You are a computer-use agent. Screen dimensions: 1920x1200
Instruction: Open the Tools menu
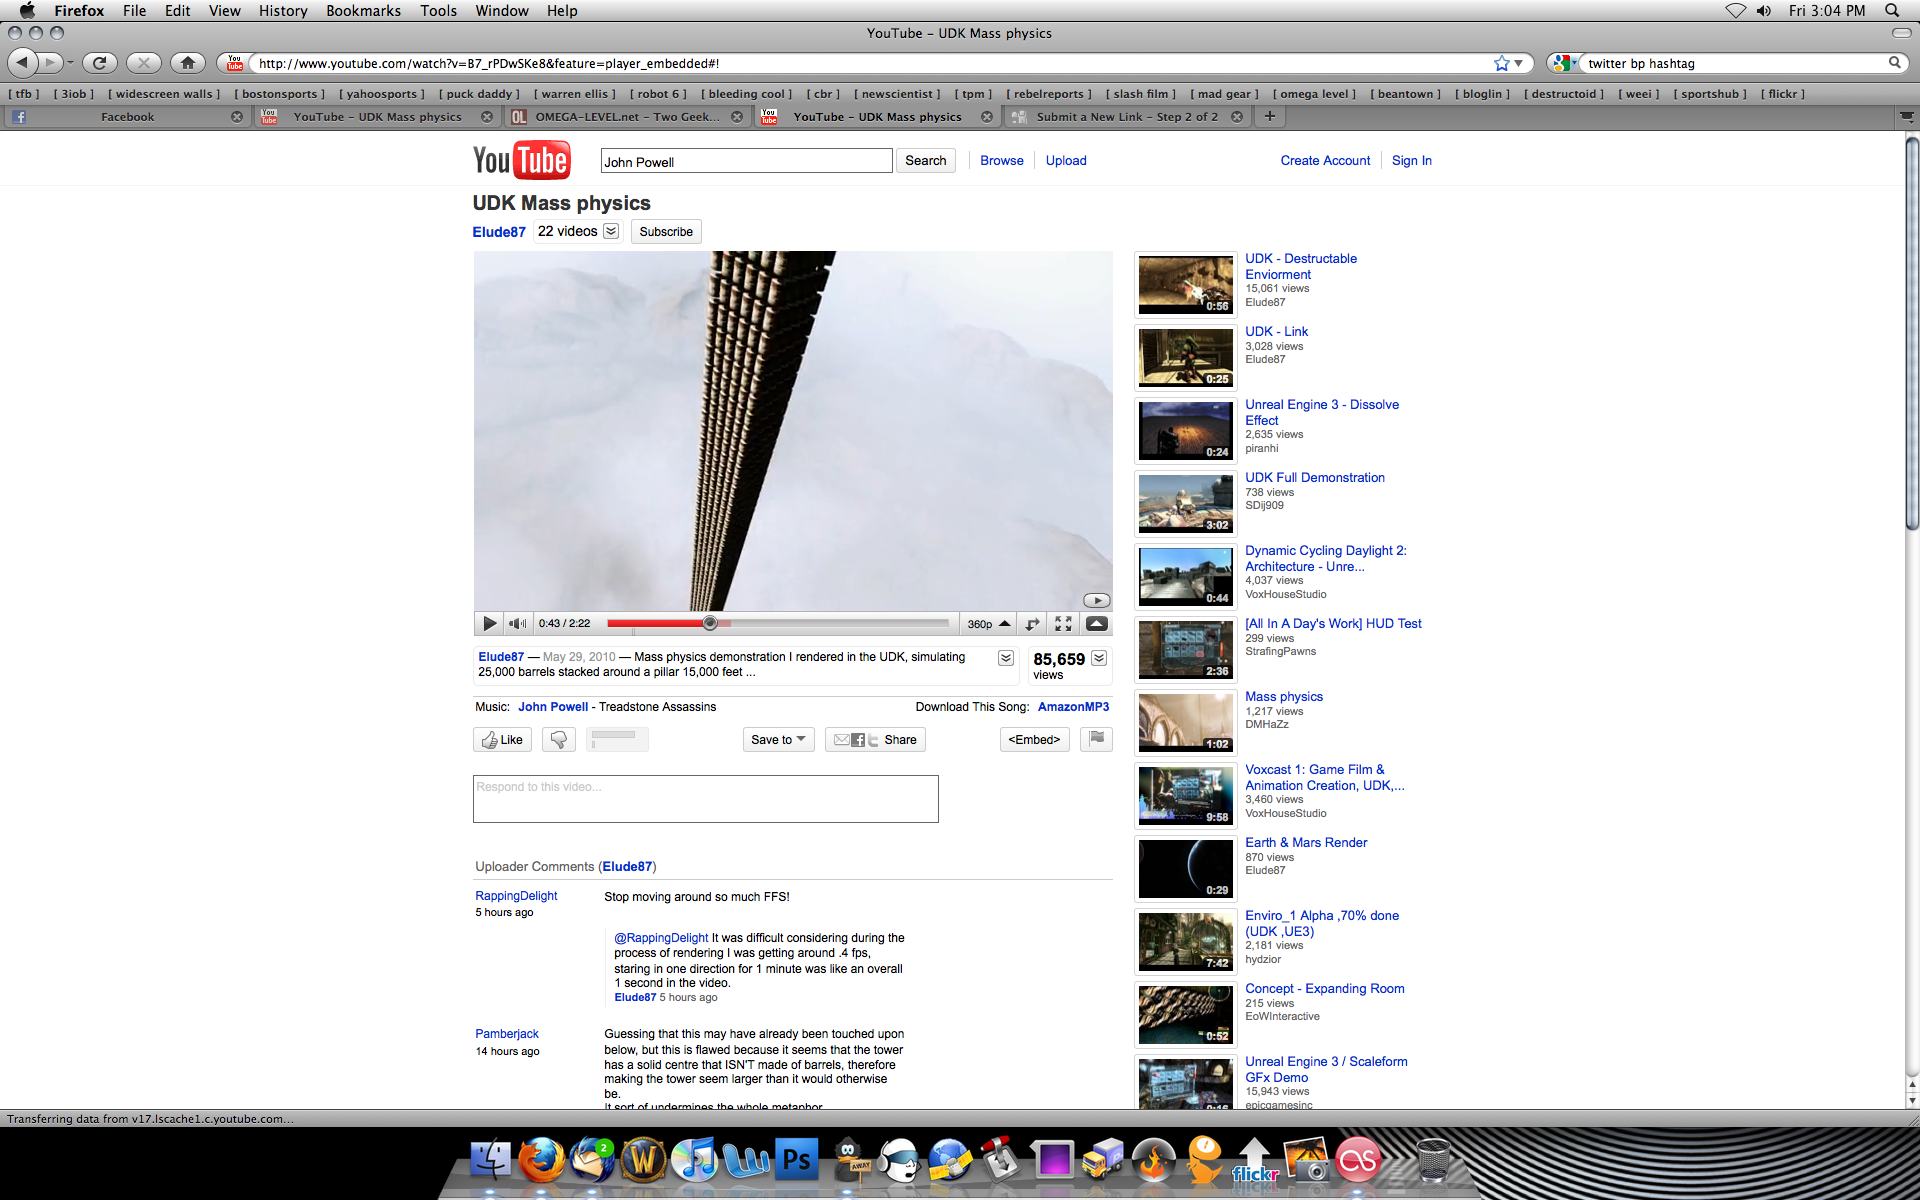(438, 11)
